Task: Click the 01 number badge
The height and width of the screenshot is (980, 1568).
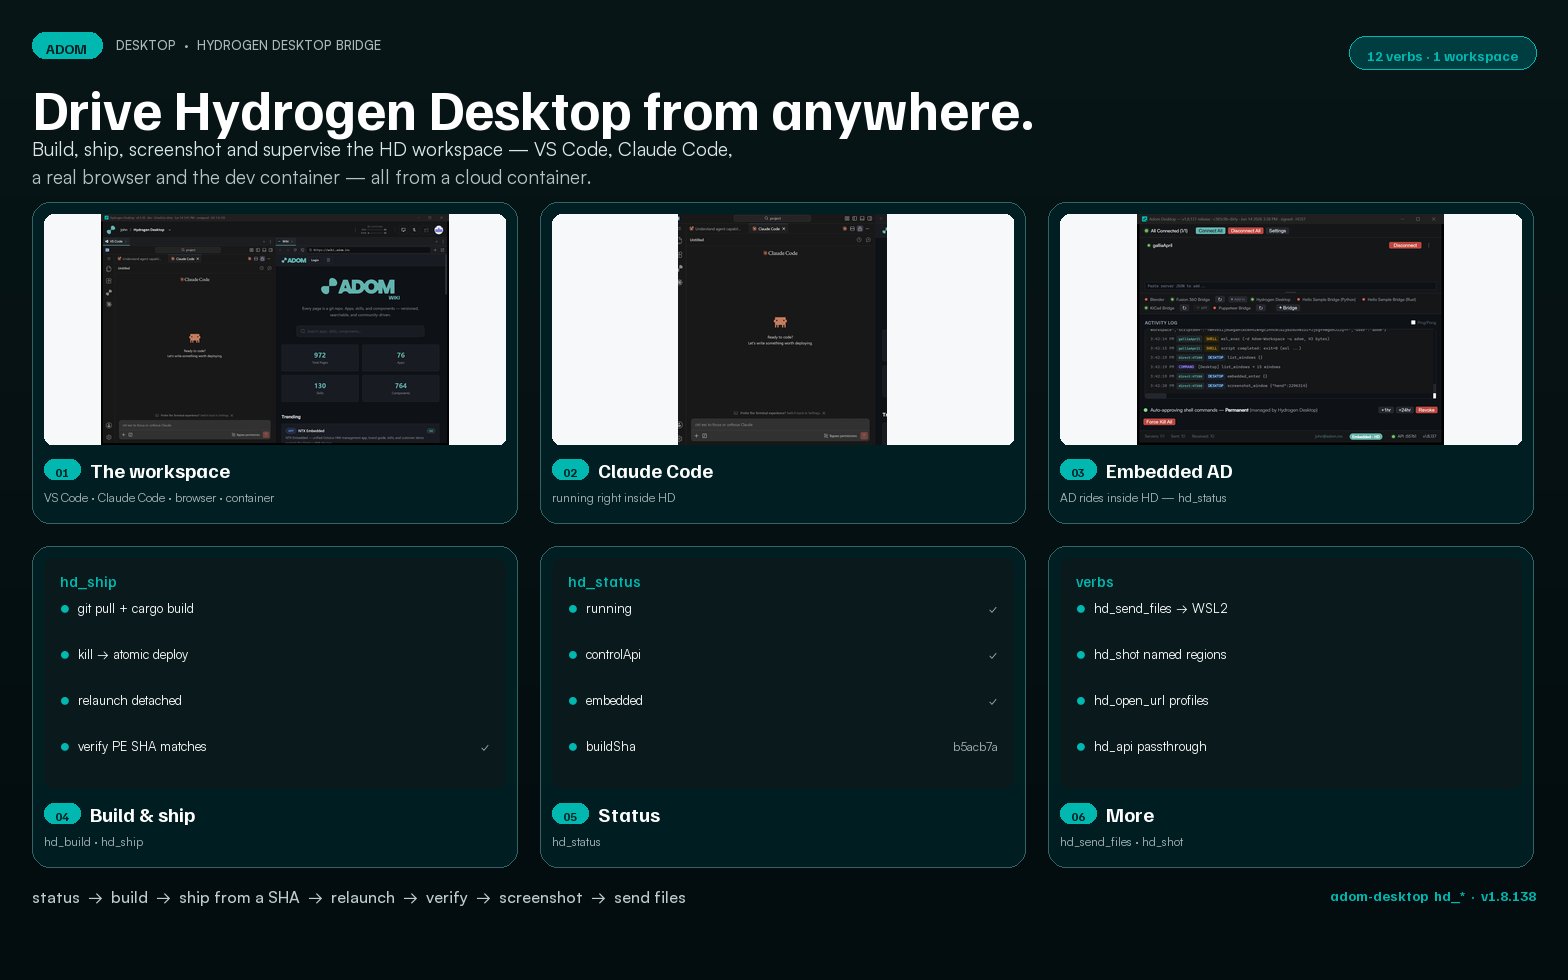Action: click(x=62, y=471)
